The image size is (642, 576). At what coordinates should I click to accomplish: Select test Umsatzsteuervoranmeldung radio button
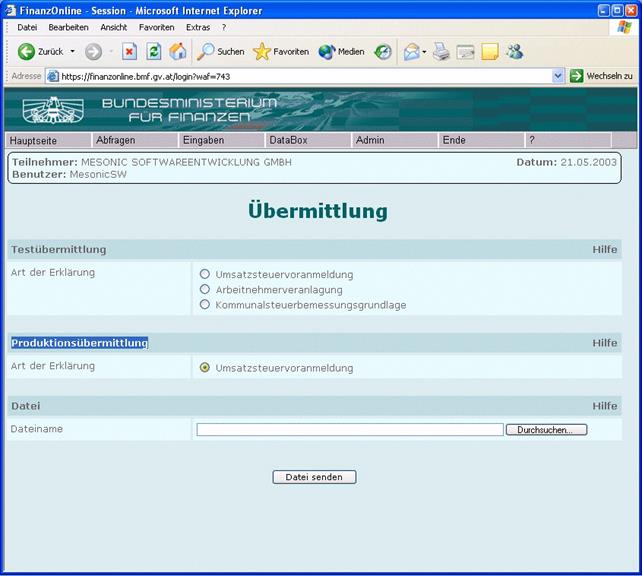tap(205, 274)
